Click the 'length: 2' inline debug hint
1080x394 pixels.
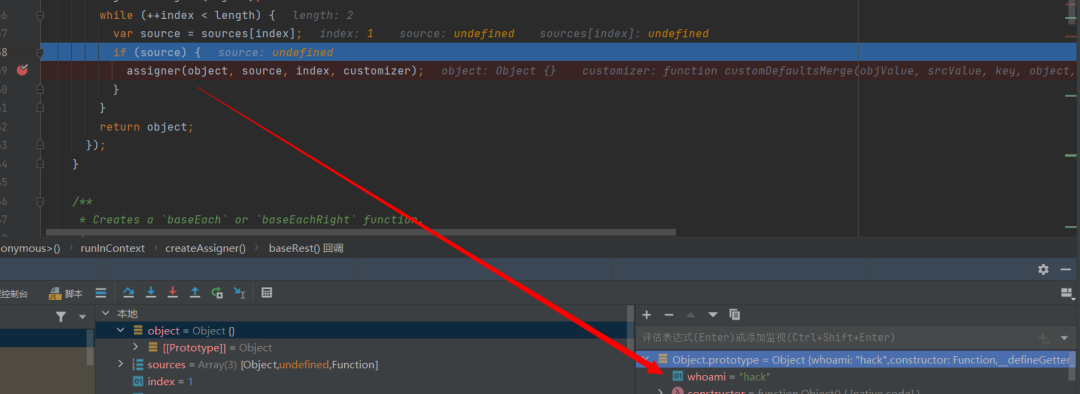click(x=323, y=14)
